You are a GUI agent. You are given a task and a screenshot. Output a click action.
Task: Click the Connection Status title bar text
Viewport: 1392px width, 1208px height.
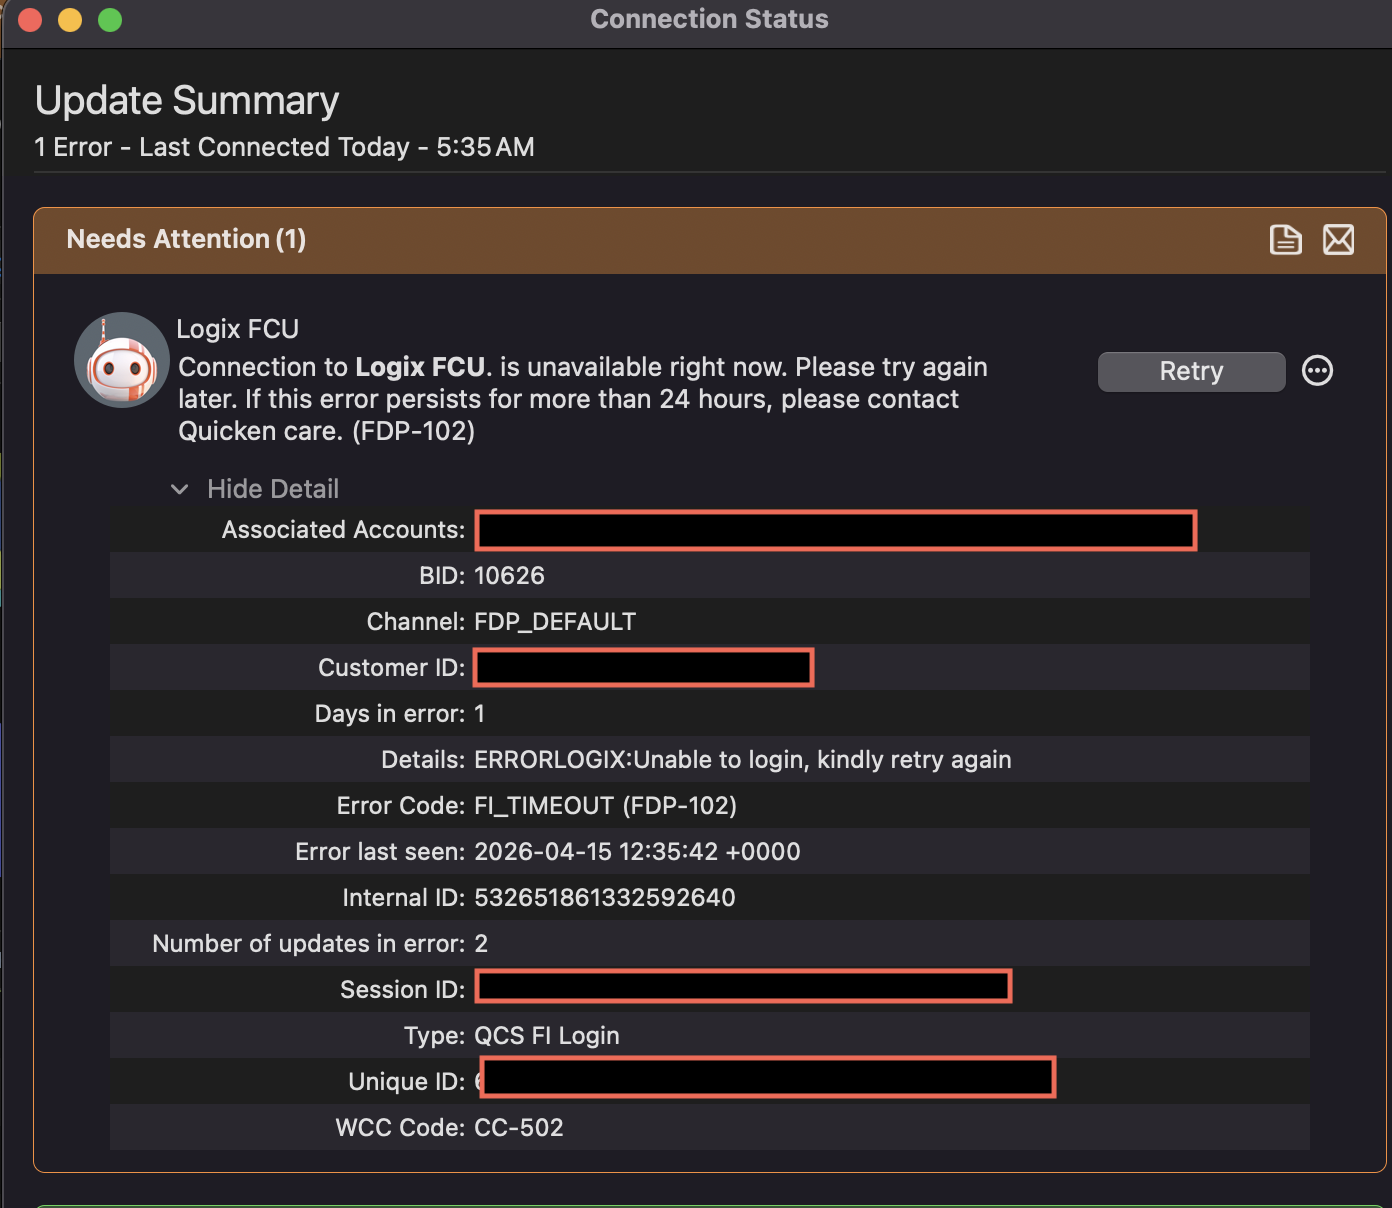[x=709, y=19]
